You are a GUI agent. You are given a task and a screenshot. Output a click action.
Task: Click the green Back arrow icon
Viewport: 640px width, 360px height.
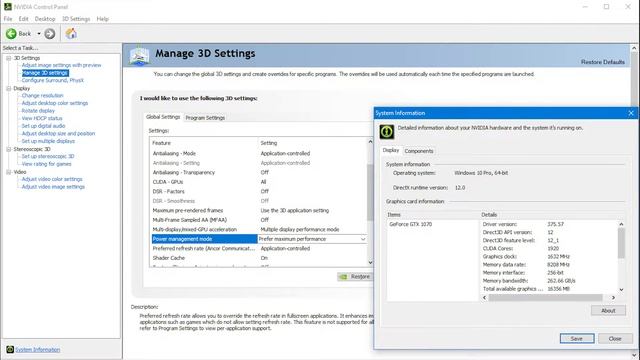coord(11,33)
